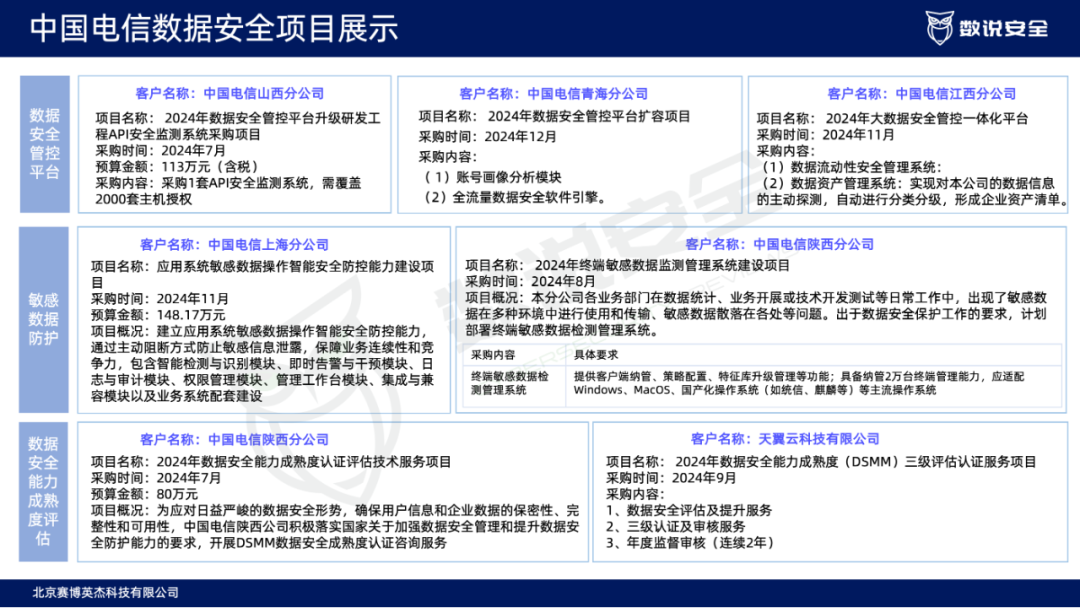Click "采购时间：2024年8月"
Screen dimensions: 1080x608
530,281
